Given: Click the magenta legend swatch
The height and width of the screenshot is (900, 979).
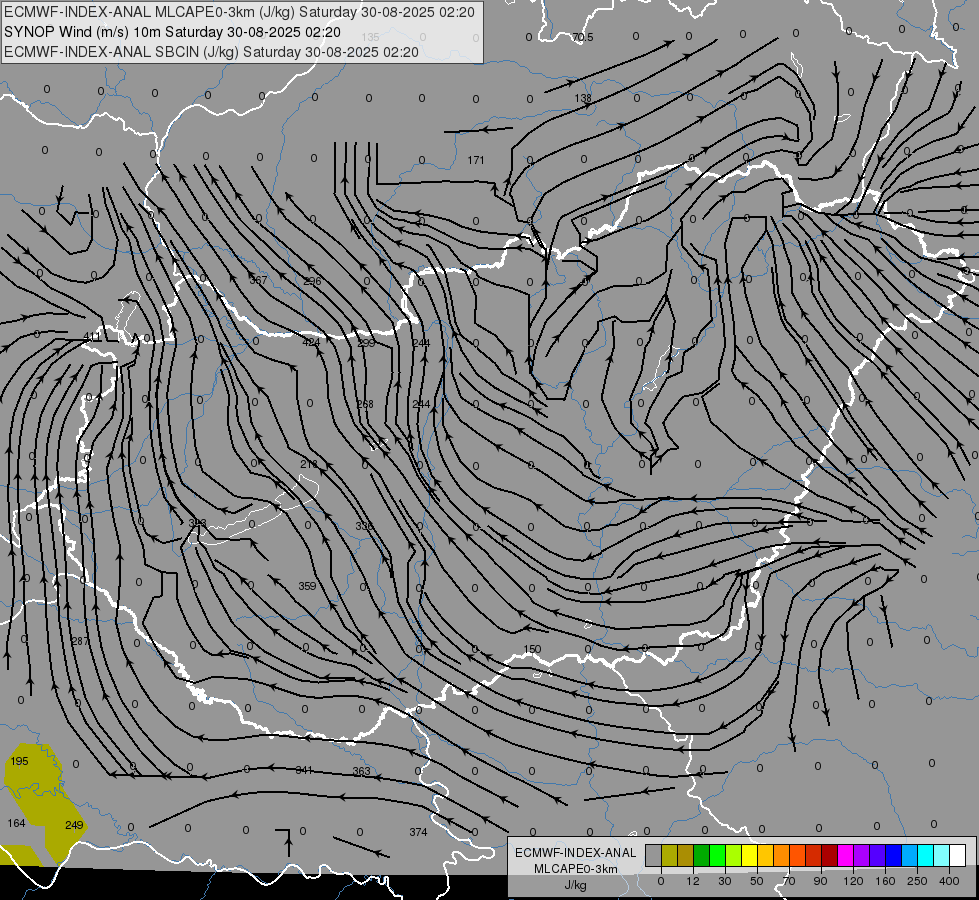Looking at the screenshot, I should pos(845,855).
